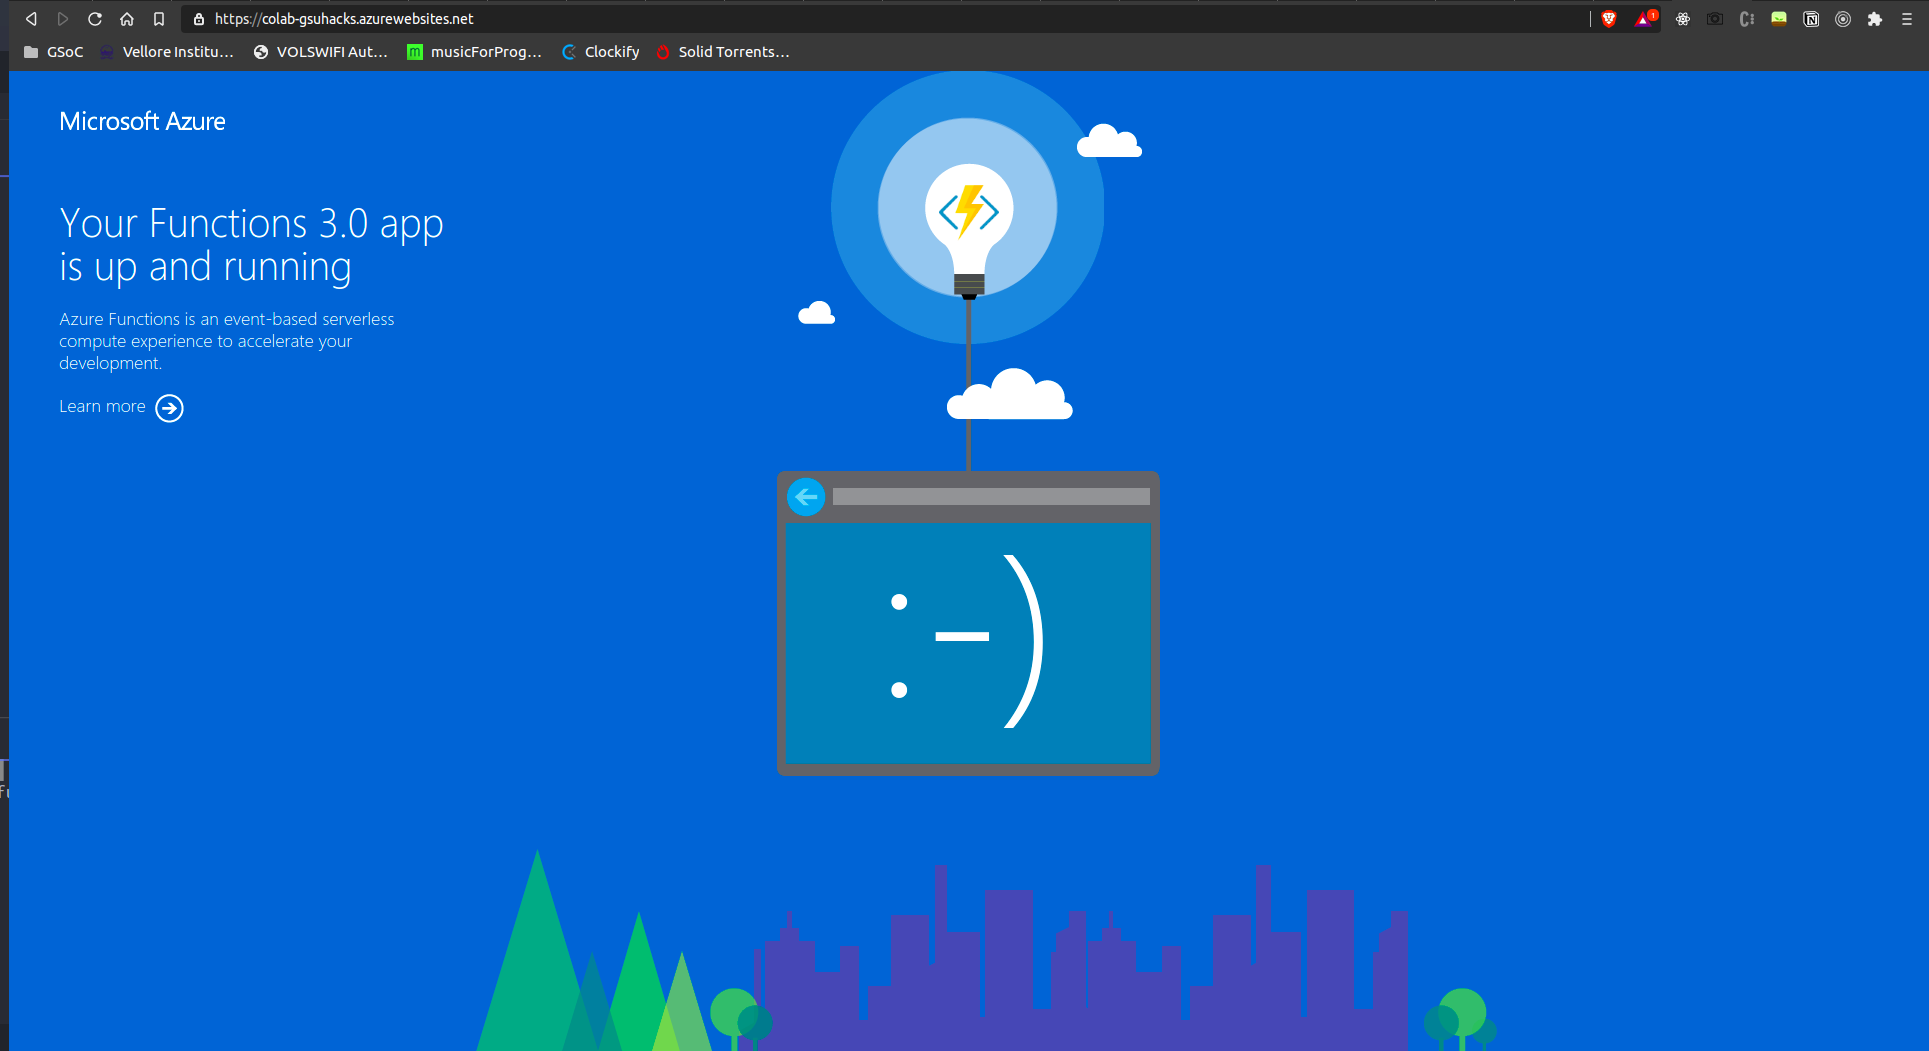The image size is (1929, 1051).
Task: Click the Microsoft Azure header text
Action: coord(142,121)
